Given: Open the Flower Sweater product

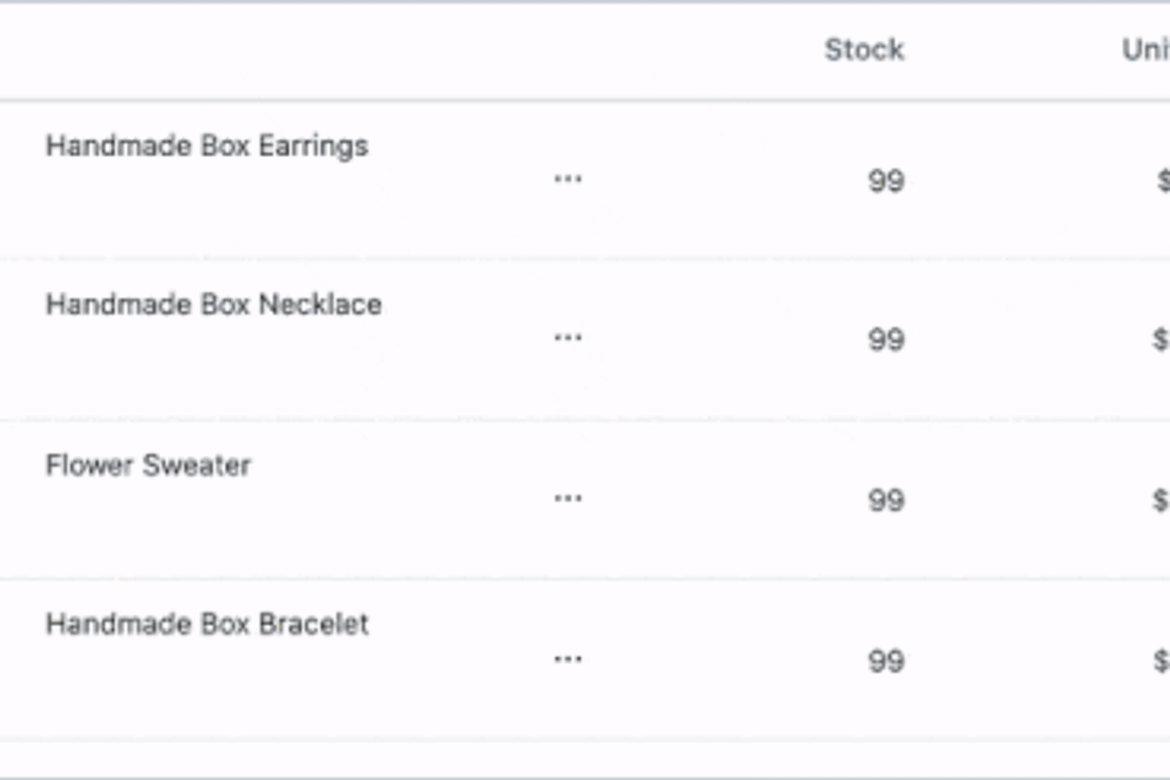Looking at the screenshot, I should pos(146,464).
